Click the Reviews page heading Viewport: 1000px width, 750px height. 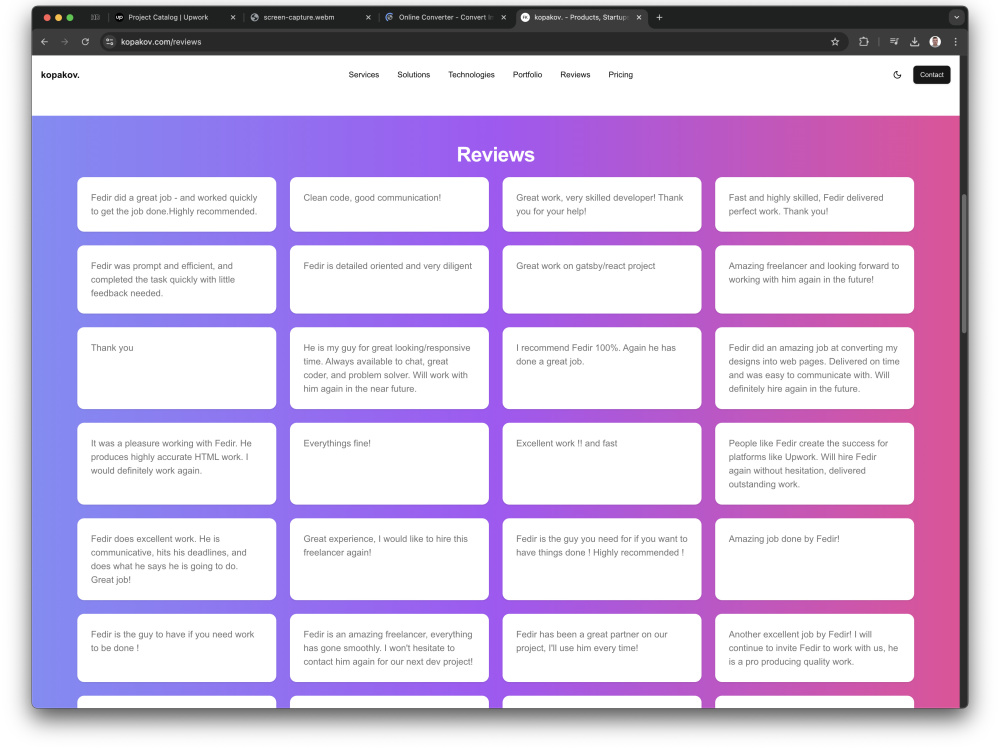tap(496, 155)
